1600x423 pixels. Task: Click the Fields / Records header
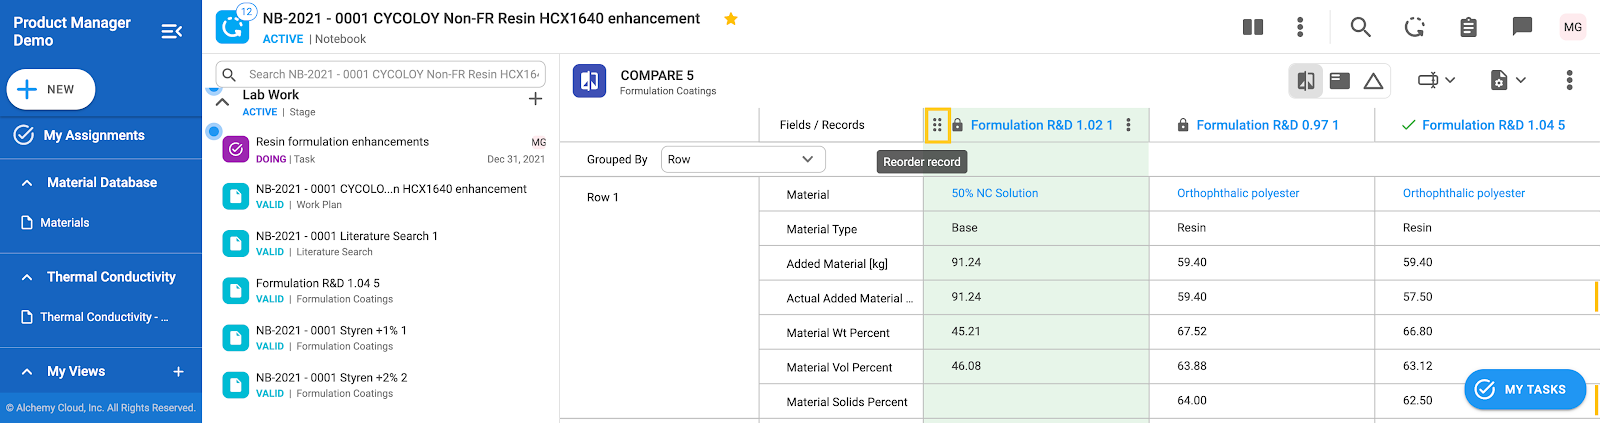point(822,125)
